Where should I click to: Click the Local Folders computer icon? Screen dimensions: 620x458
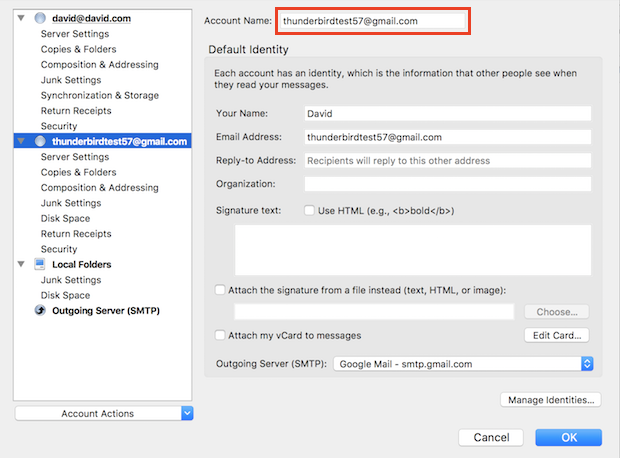tap(40, 264)
